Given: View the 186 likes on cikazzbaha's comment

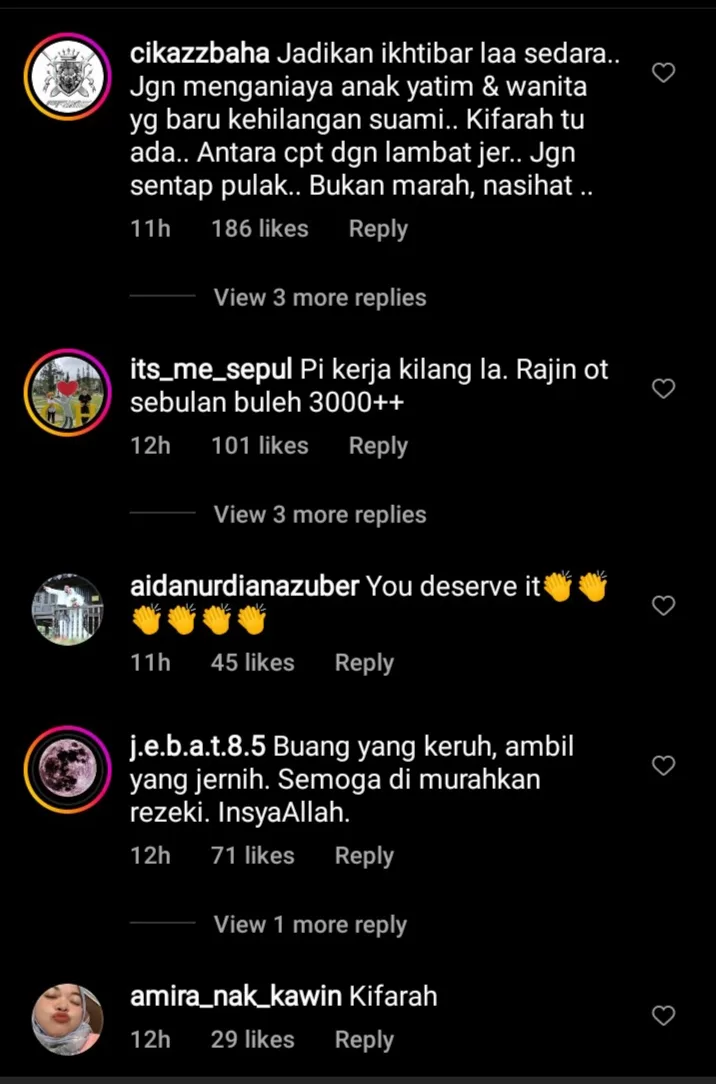Looking at the screenshot, I should pos(260,229).
